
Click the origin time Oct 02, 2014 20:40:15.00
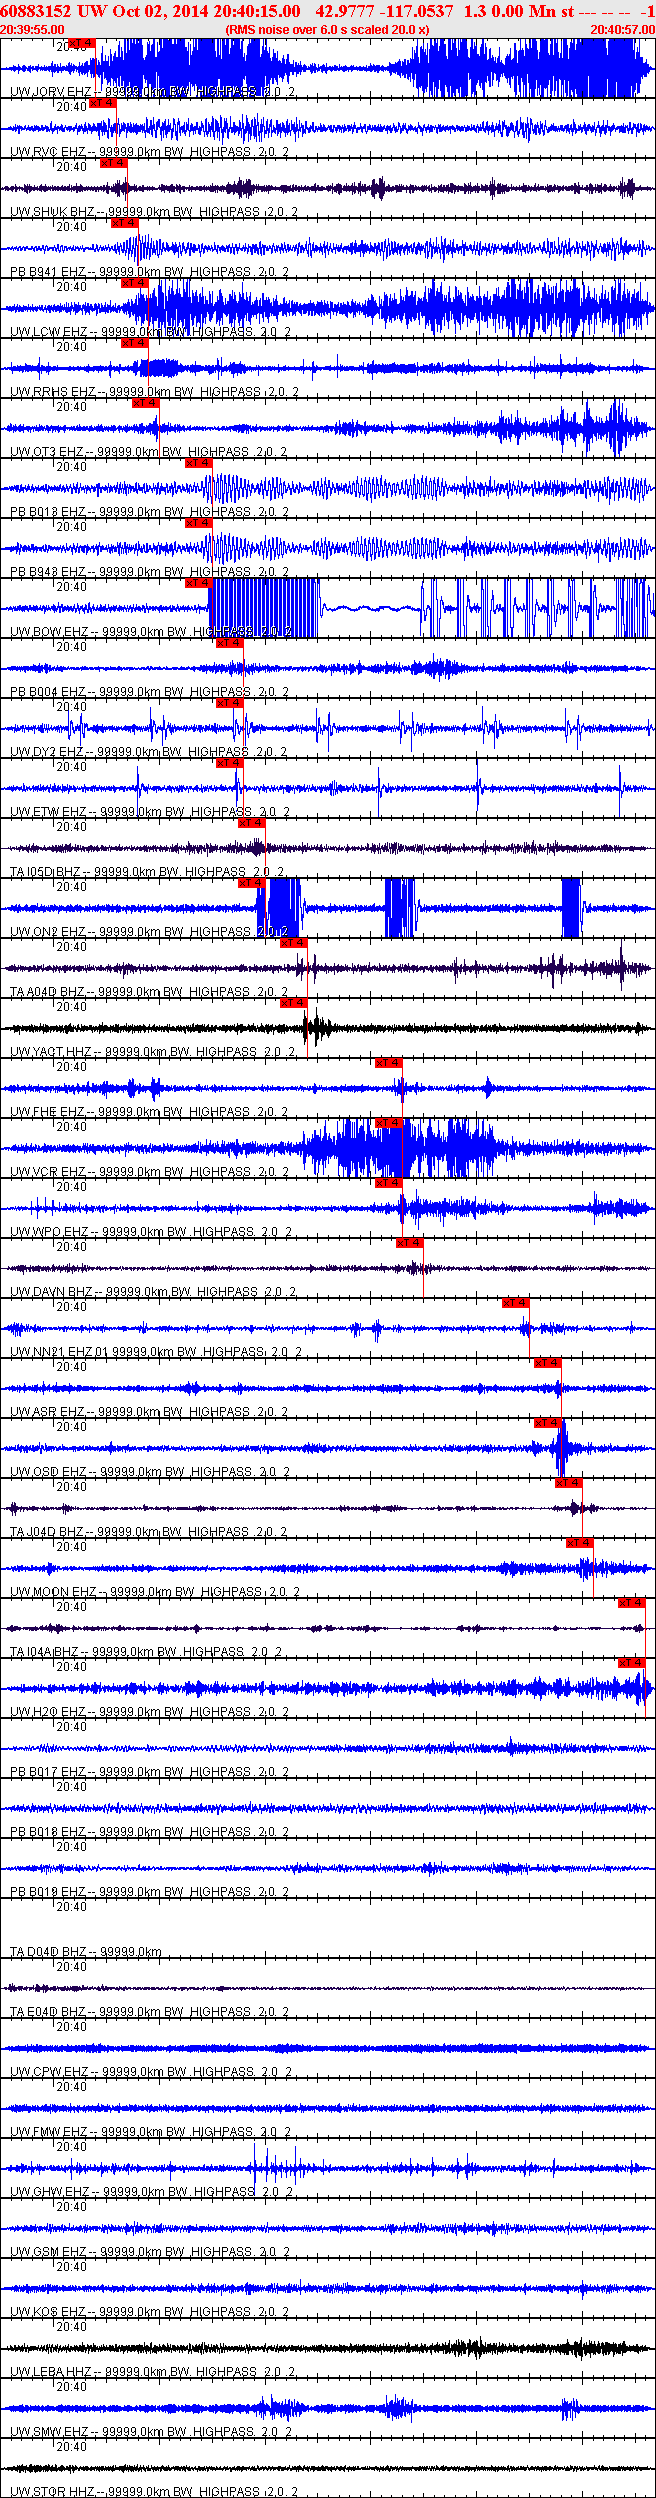(205, 11)
